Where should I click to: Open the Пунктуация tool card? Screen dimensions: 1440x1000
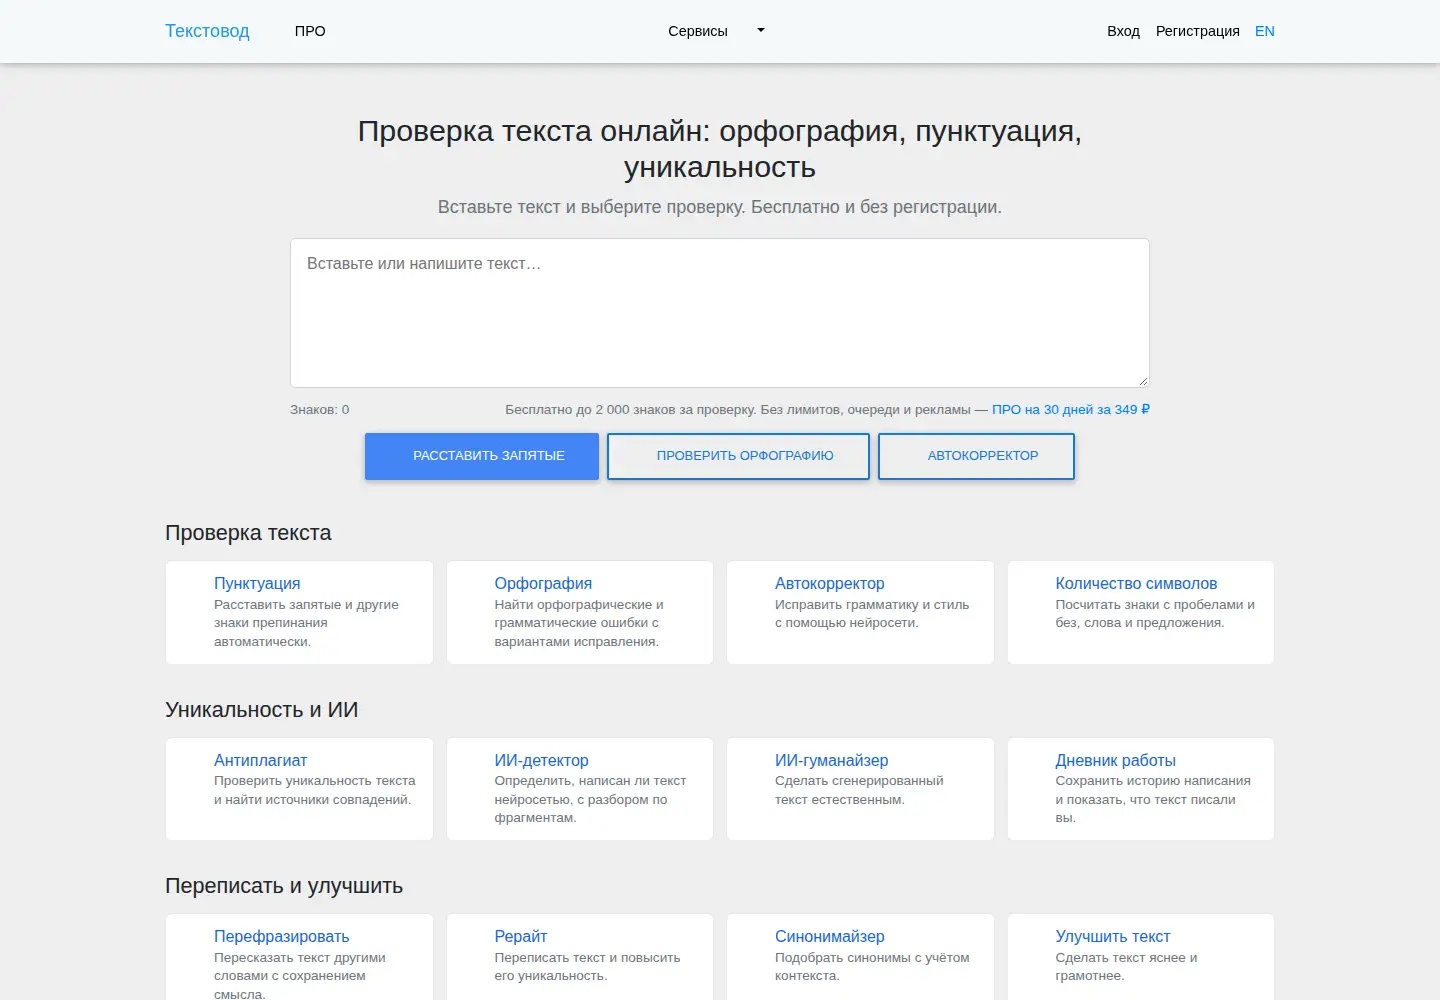click(x=299, y=612)
